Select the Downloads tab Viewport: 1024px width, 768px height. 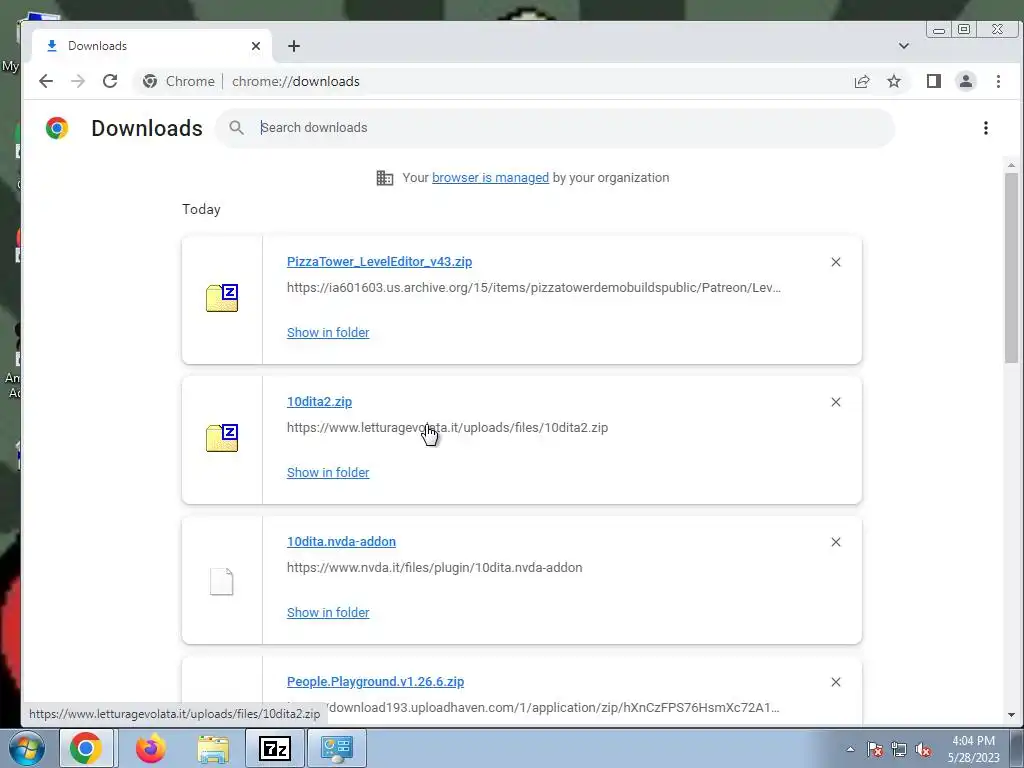click(x=150, y=46)
